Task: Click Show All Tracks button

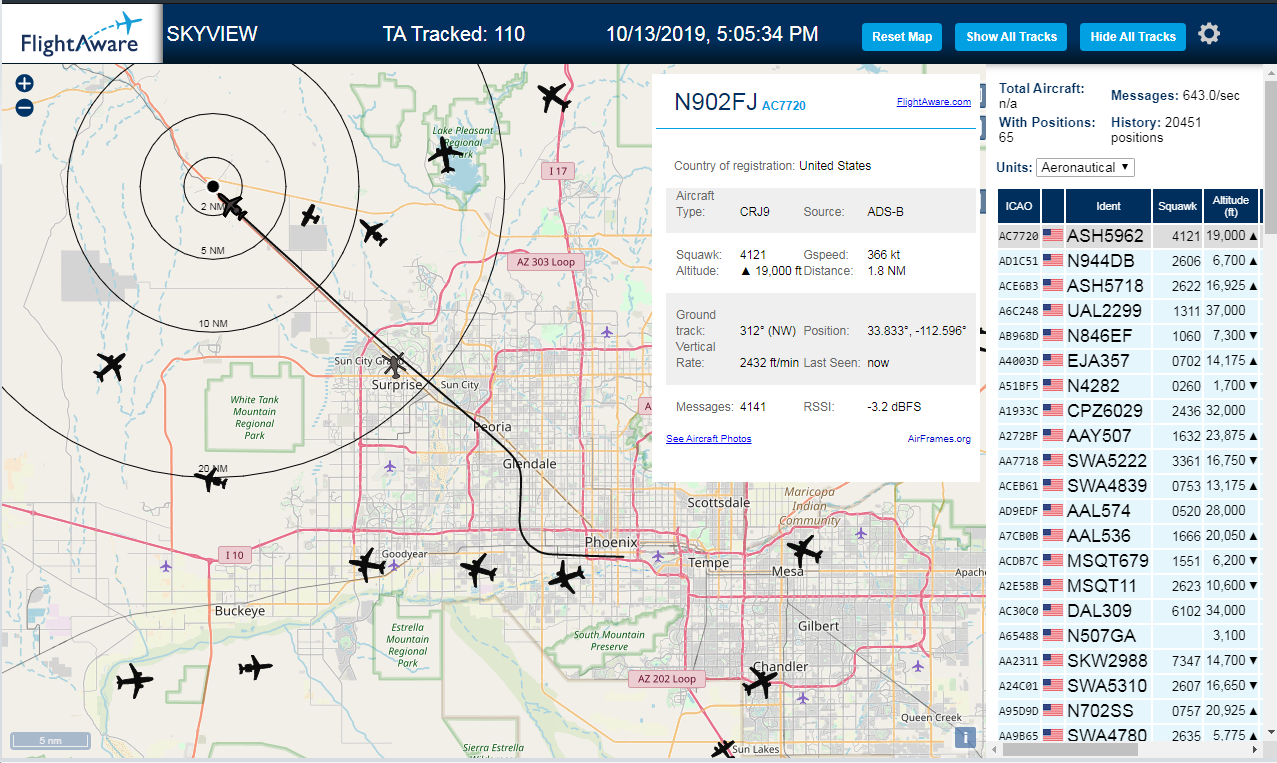Action: 1011,37
